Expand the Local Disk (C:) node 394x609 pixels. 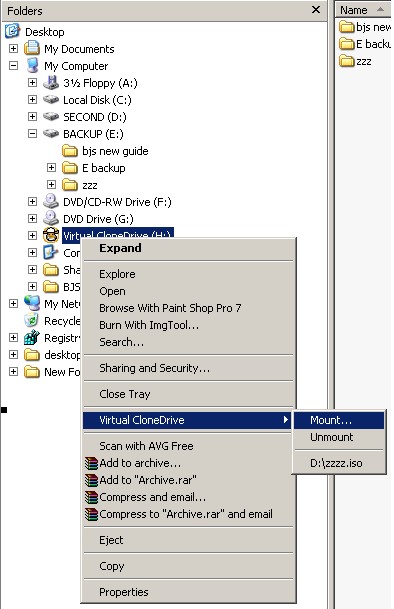pos(33,100)
